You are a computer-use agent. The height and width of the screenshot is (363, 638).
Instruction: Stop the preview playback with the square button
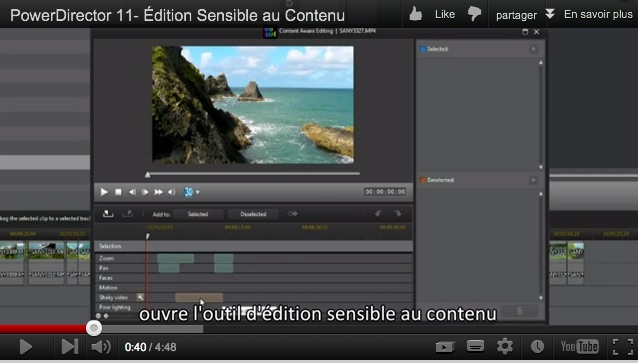(x=118, y=192)
